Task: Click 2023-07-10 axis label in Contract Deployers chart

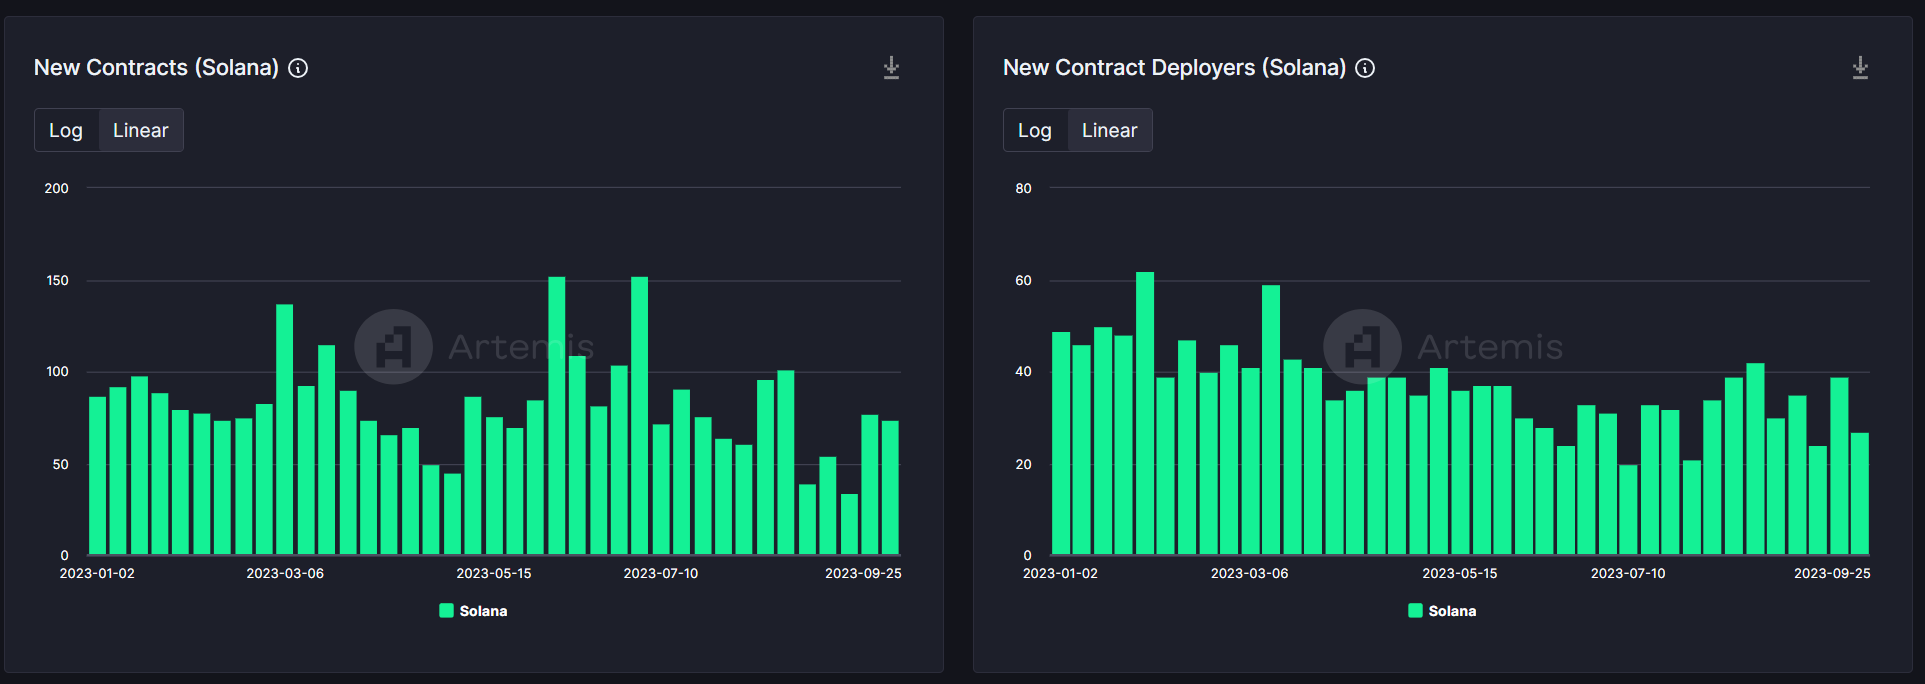Action: click(x=1628, y=573)
